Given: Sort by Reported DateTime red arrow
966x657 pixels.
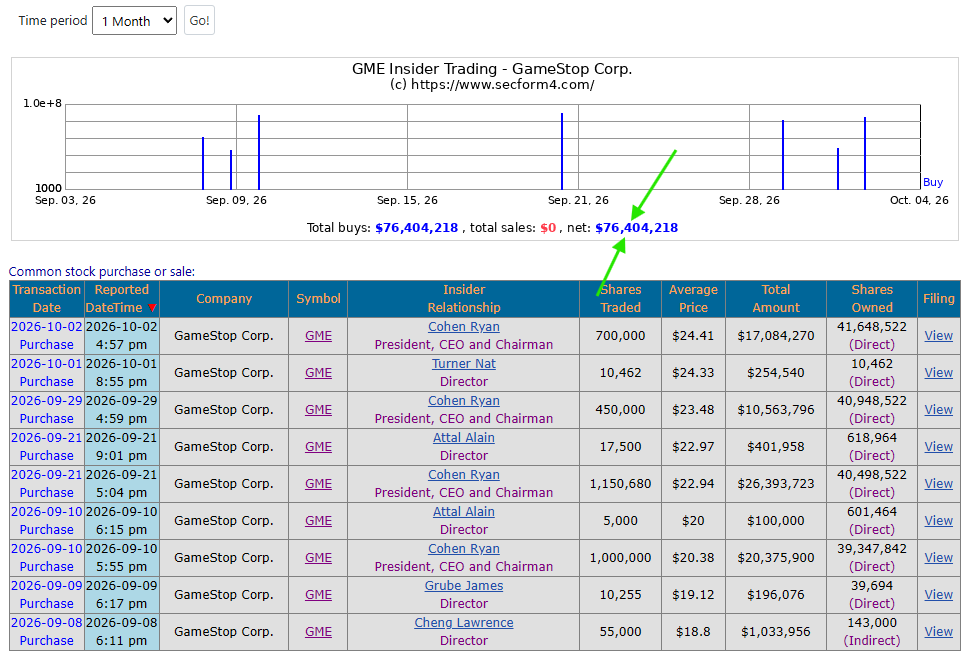Looking at the screenshot, I should click(x=152, y=308).
